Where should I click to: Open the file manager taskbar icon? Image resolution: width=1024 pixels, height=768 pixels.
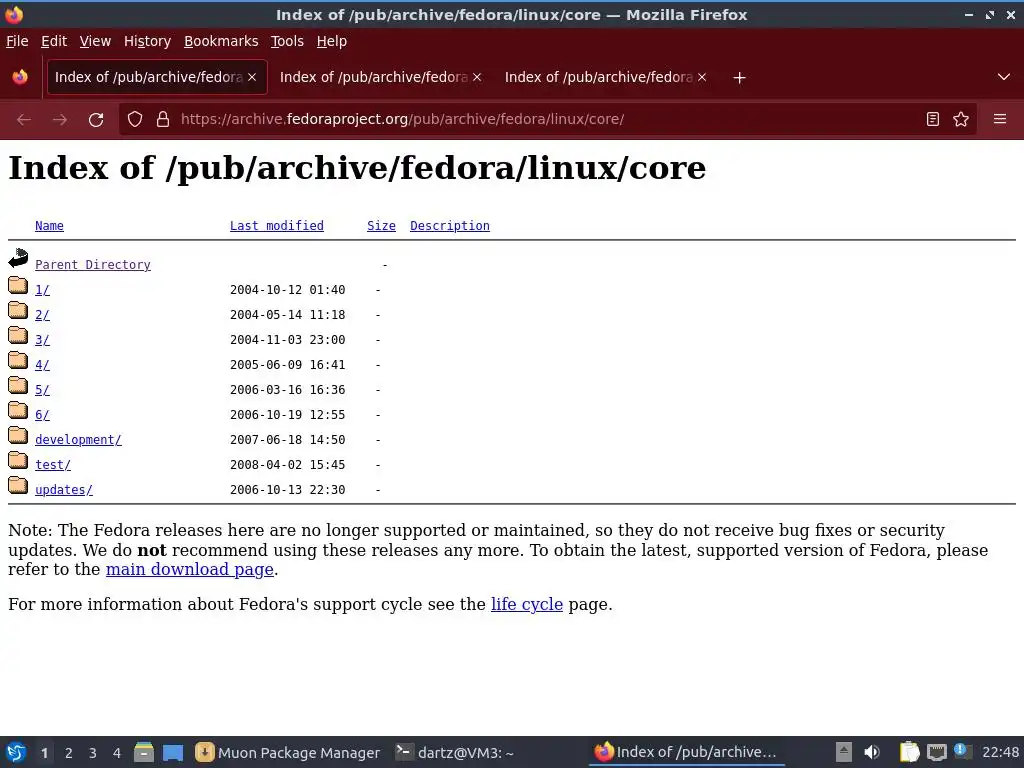[144, 753]
